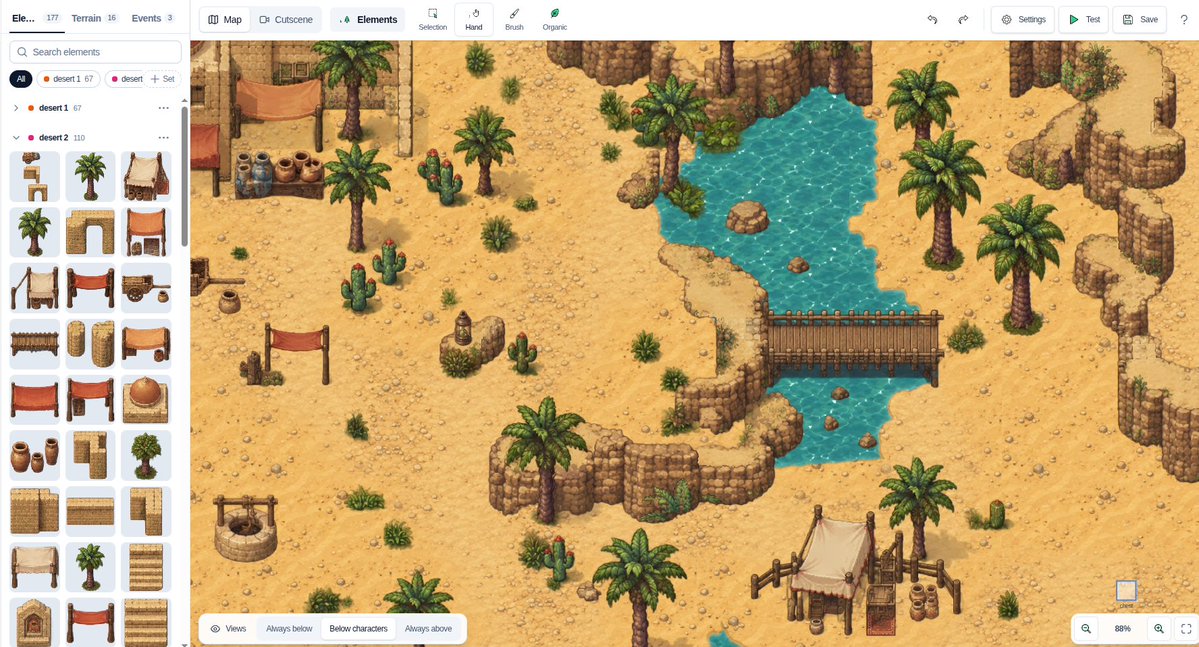Pick the two round towers element
This screenshot has width=1199, height=647.
90,344
